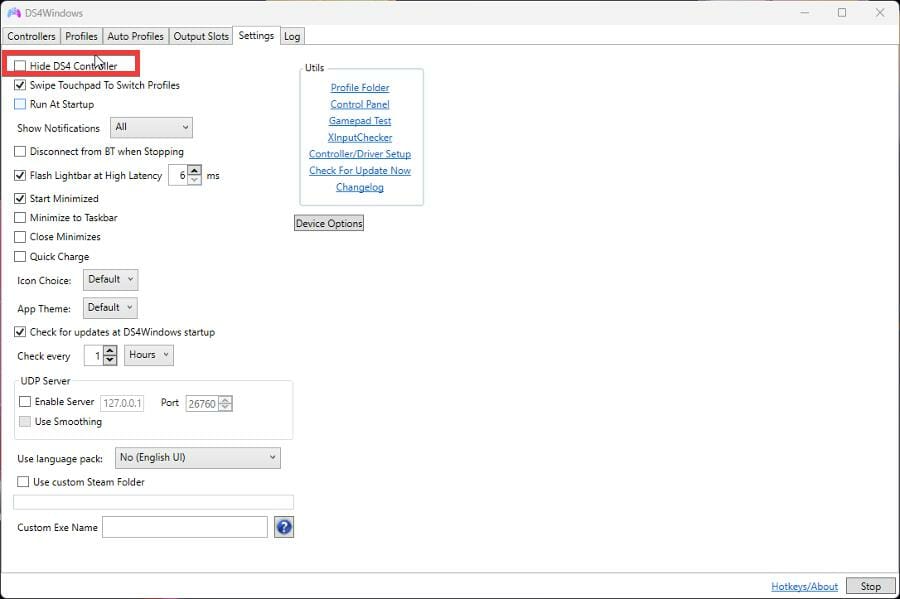
Task: Open the Auto Profiles tab
Action: pos(135,36)
